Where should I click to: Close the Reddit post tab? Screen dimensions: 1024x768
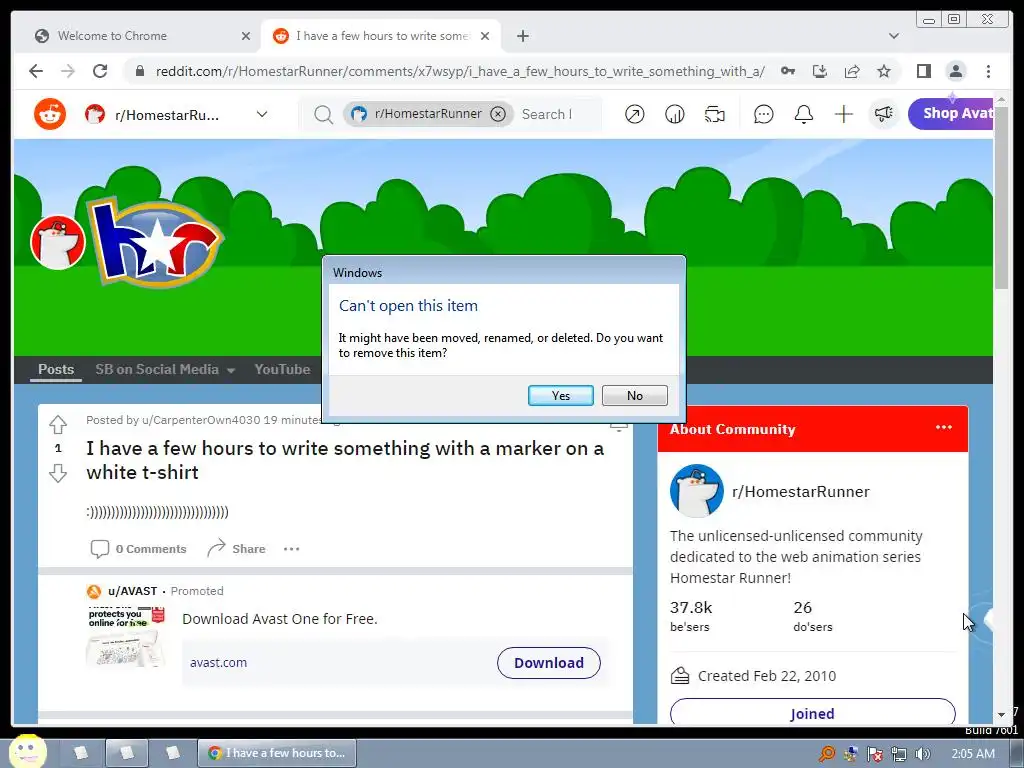tap(485, 36)
